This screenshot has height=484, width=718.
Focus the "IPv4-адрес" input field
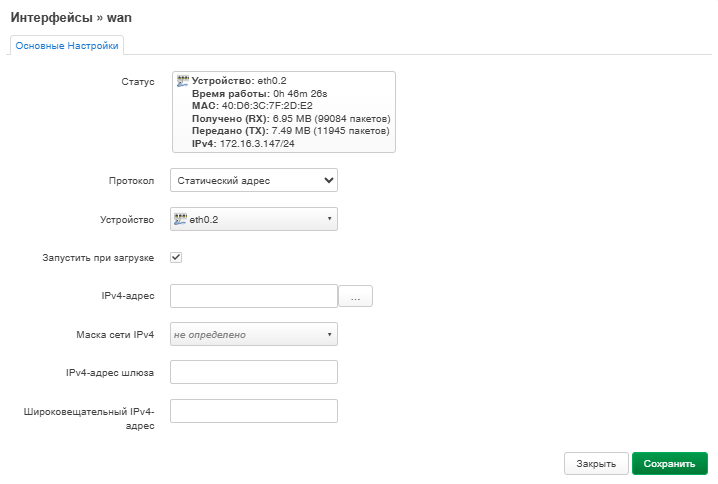click(254, 295)
